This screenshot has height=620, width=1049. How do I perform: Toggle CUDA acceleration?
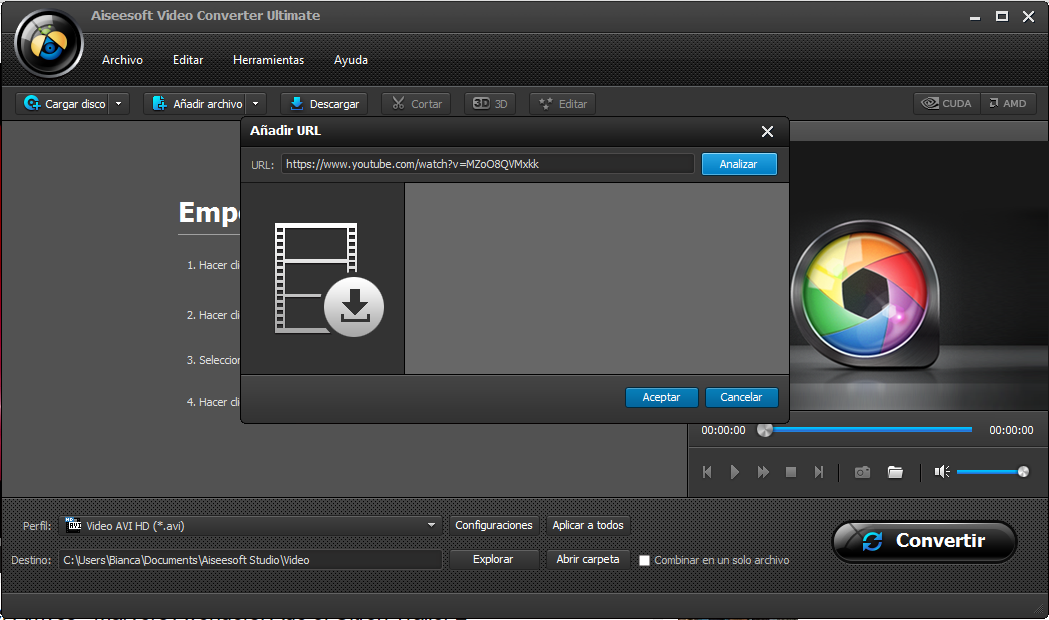pyautogui.click(x=947, y=104)
